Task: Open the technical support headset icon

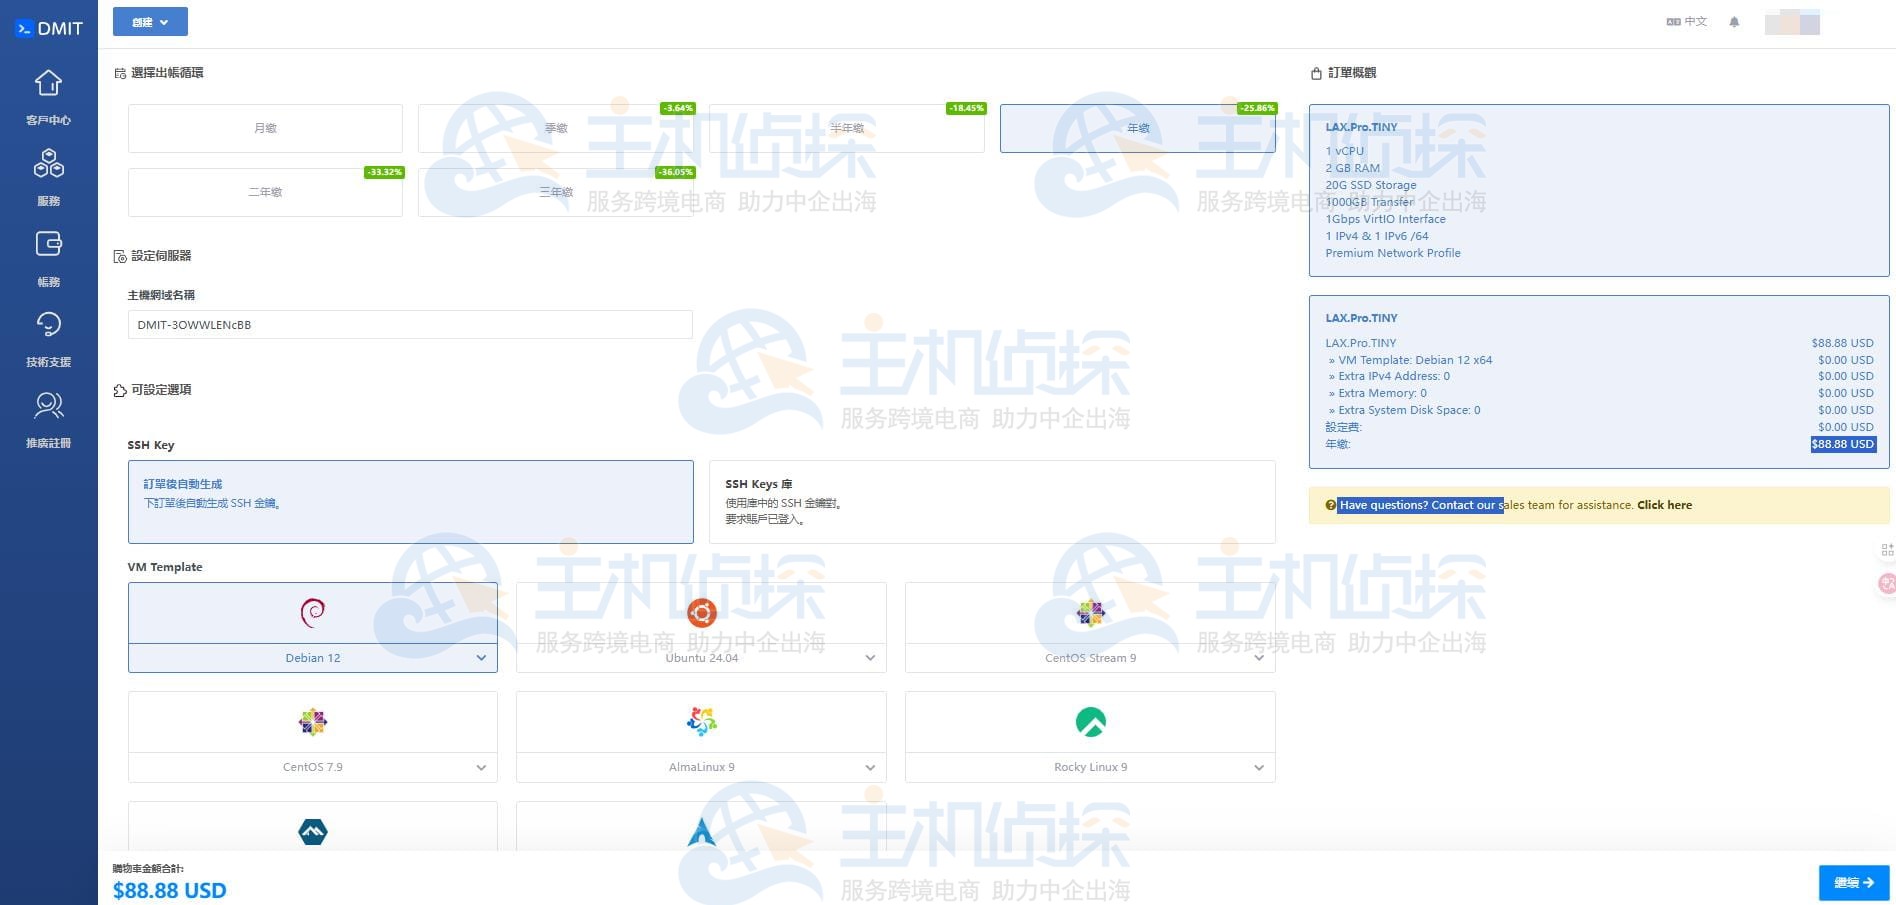Action: pyautogui.click(x=48, y=324)
